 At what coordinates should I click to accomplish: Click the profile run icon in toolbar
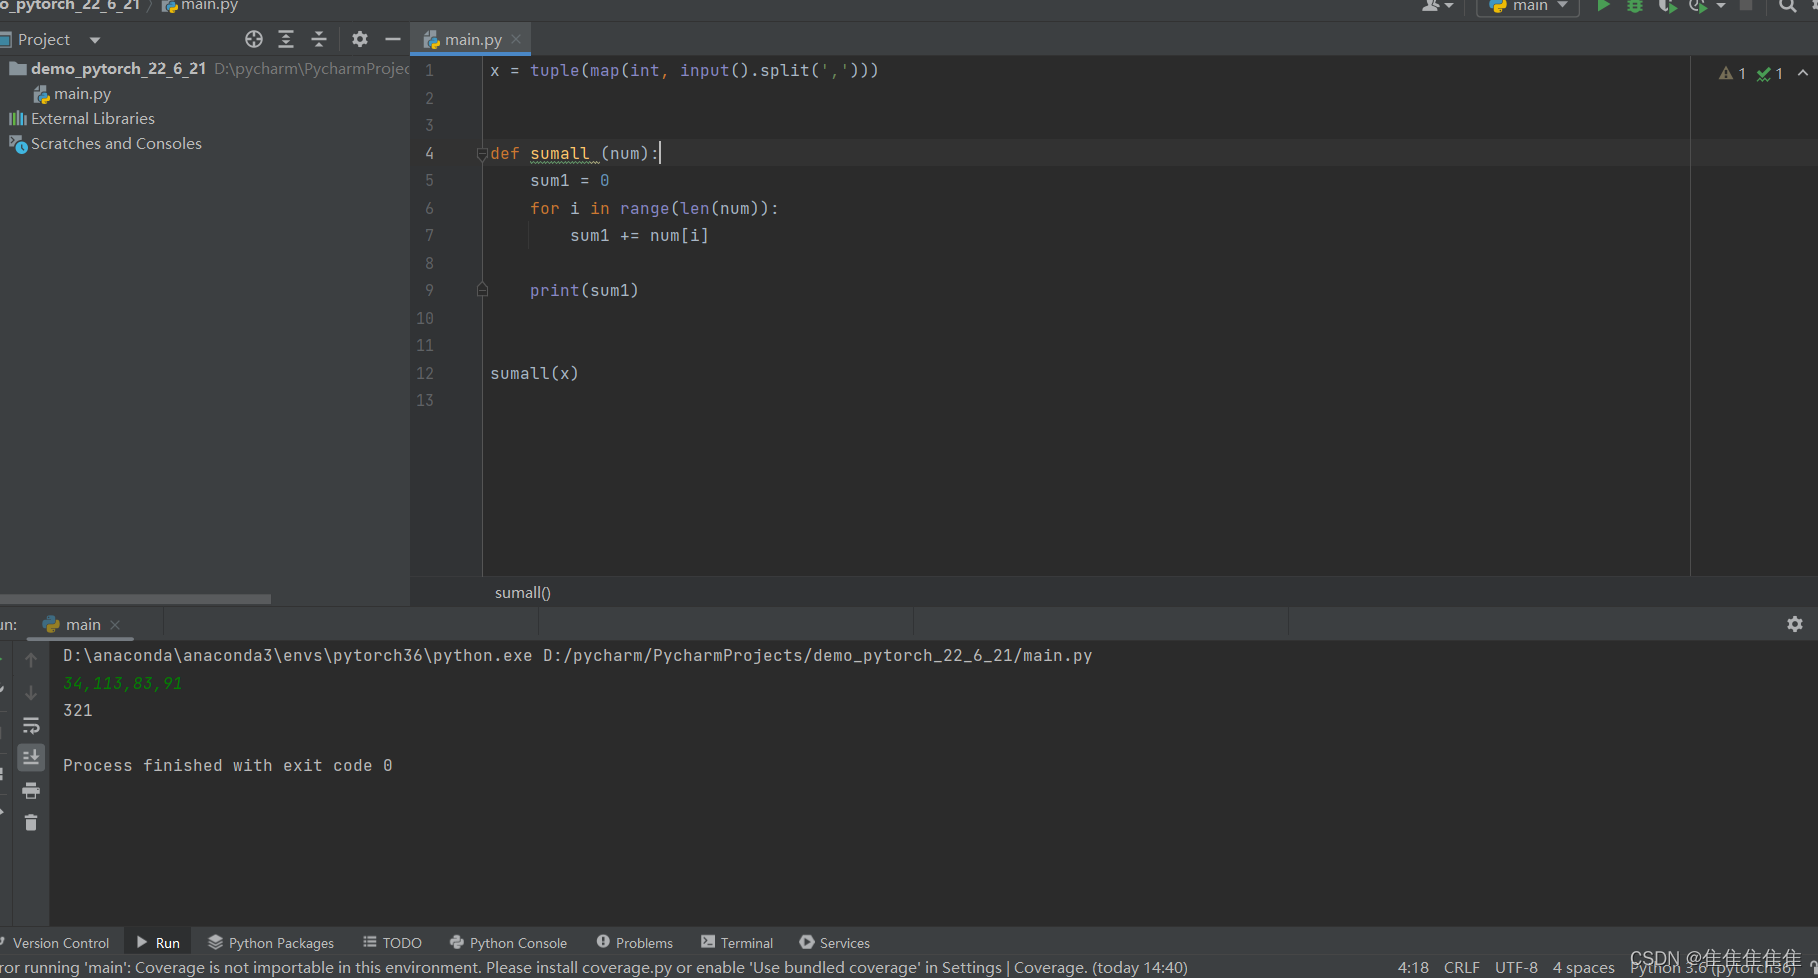click(1698, 6)
